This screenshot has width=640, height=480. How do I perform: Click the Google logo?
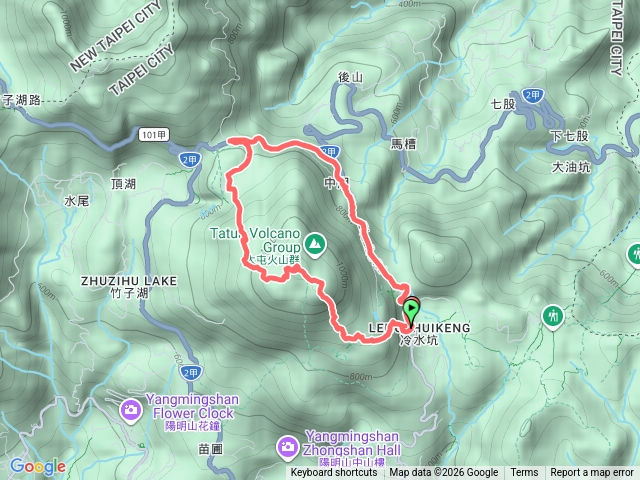point(38,467)
